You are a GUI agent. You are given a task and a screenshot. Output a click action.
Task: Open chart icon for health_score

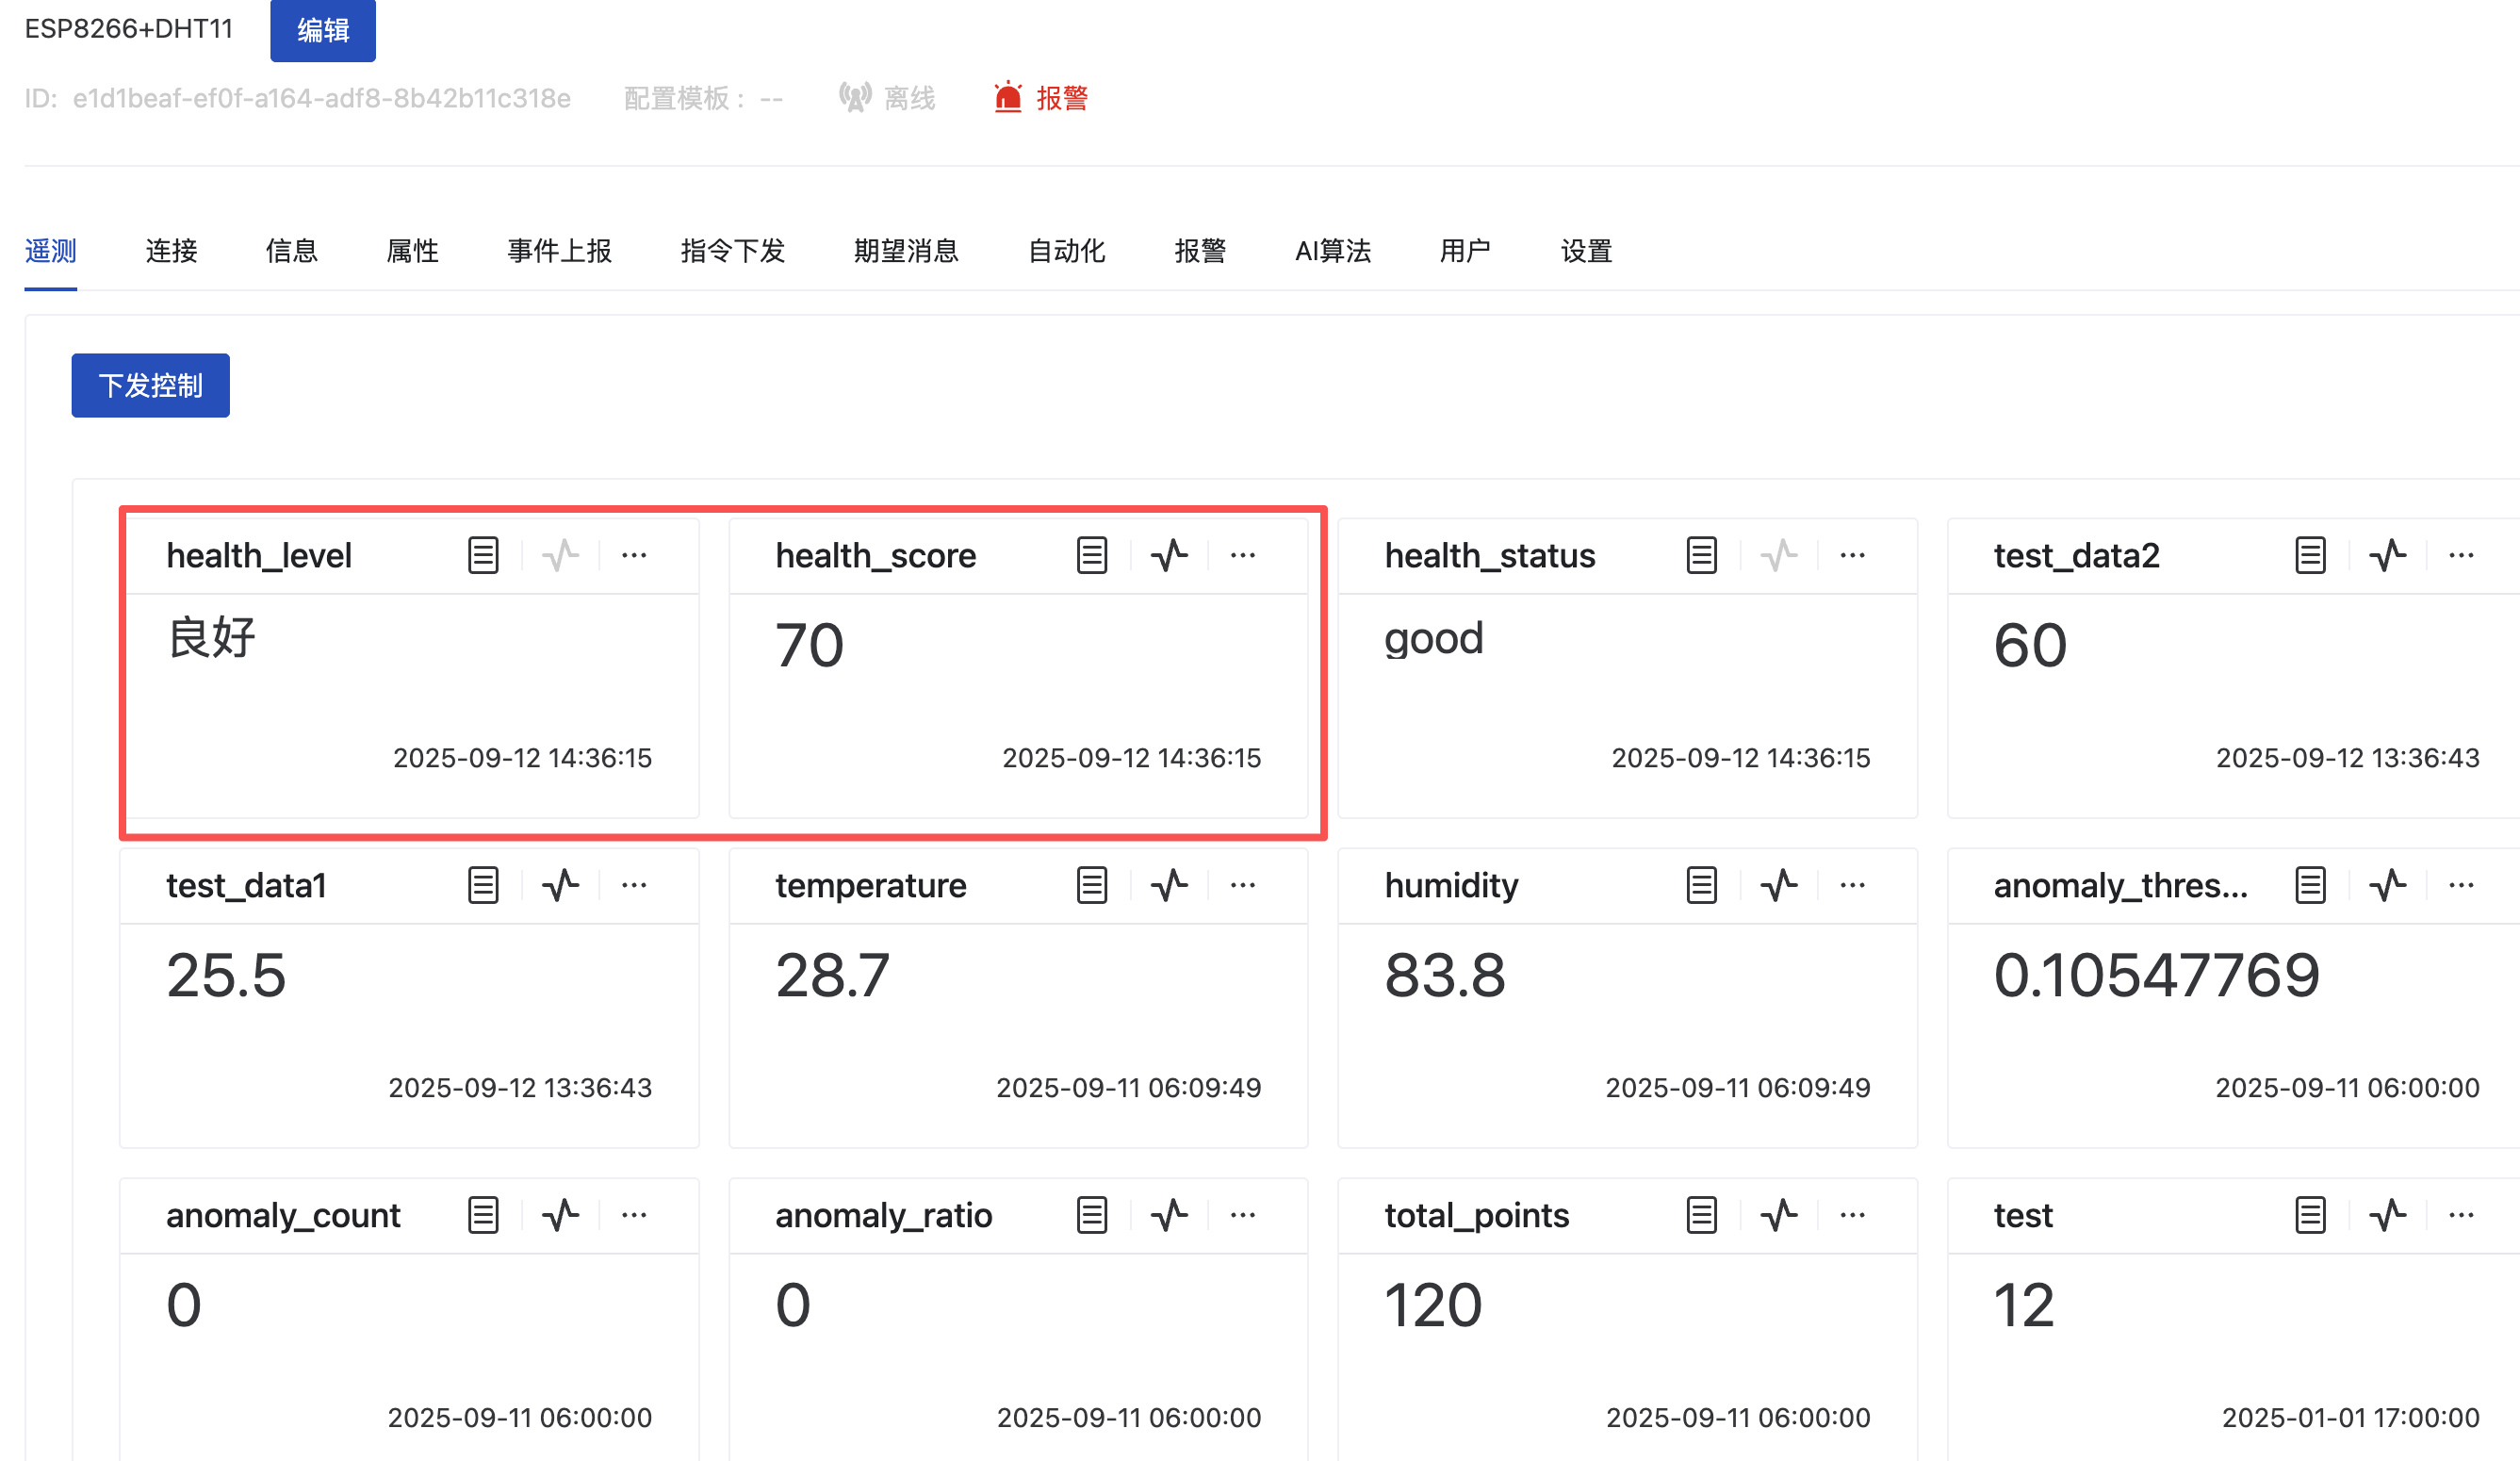pos(1169,555)
